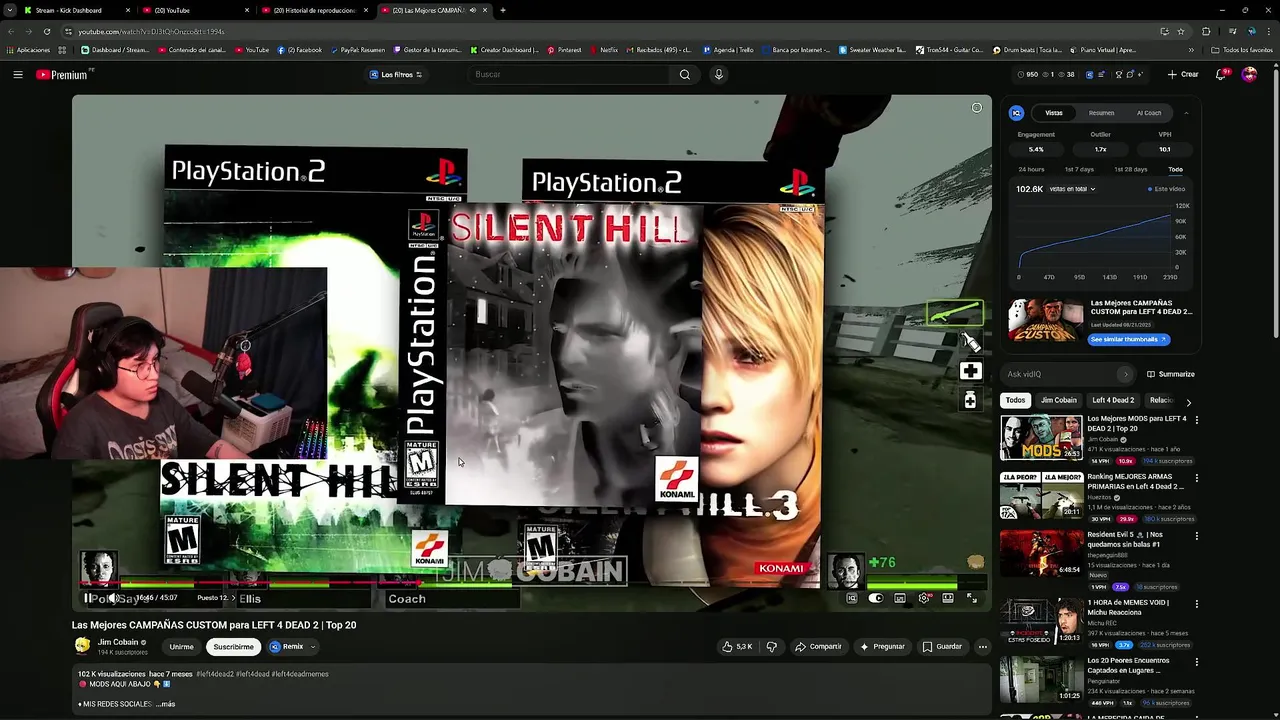1280x720 pixels.
Task: Select the 1st 7 days time range
Action: tap(1079, 169)
